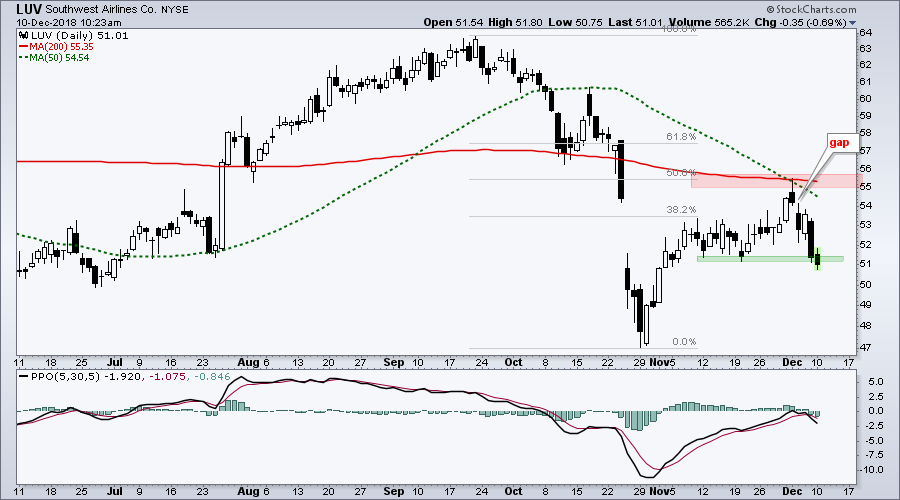Click the 47 label on price axis
The width and height of the screenshot is (900, 500).
pos(865,347)
